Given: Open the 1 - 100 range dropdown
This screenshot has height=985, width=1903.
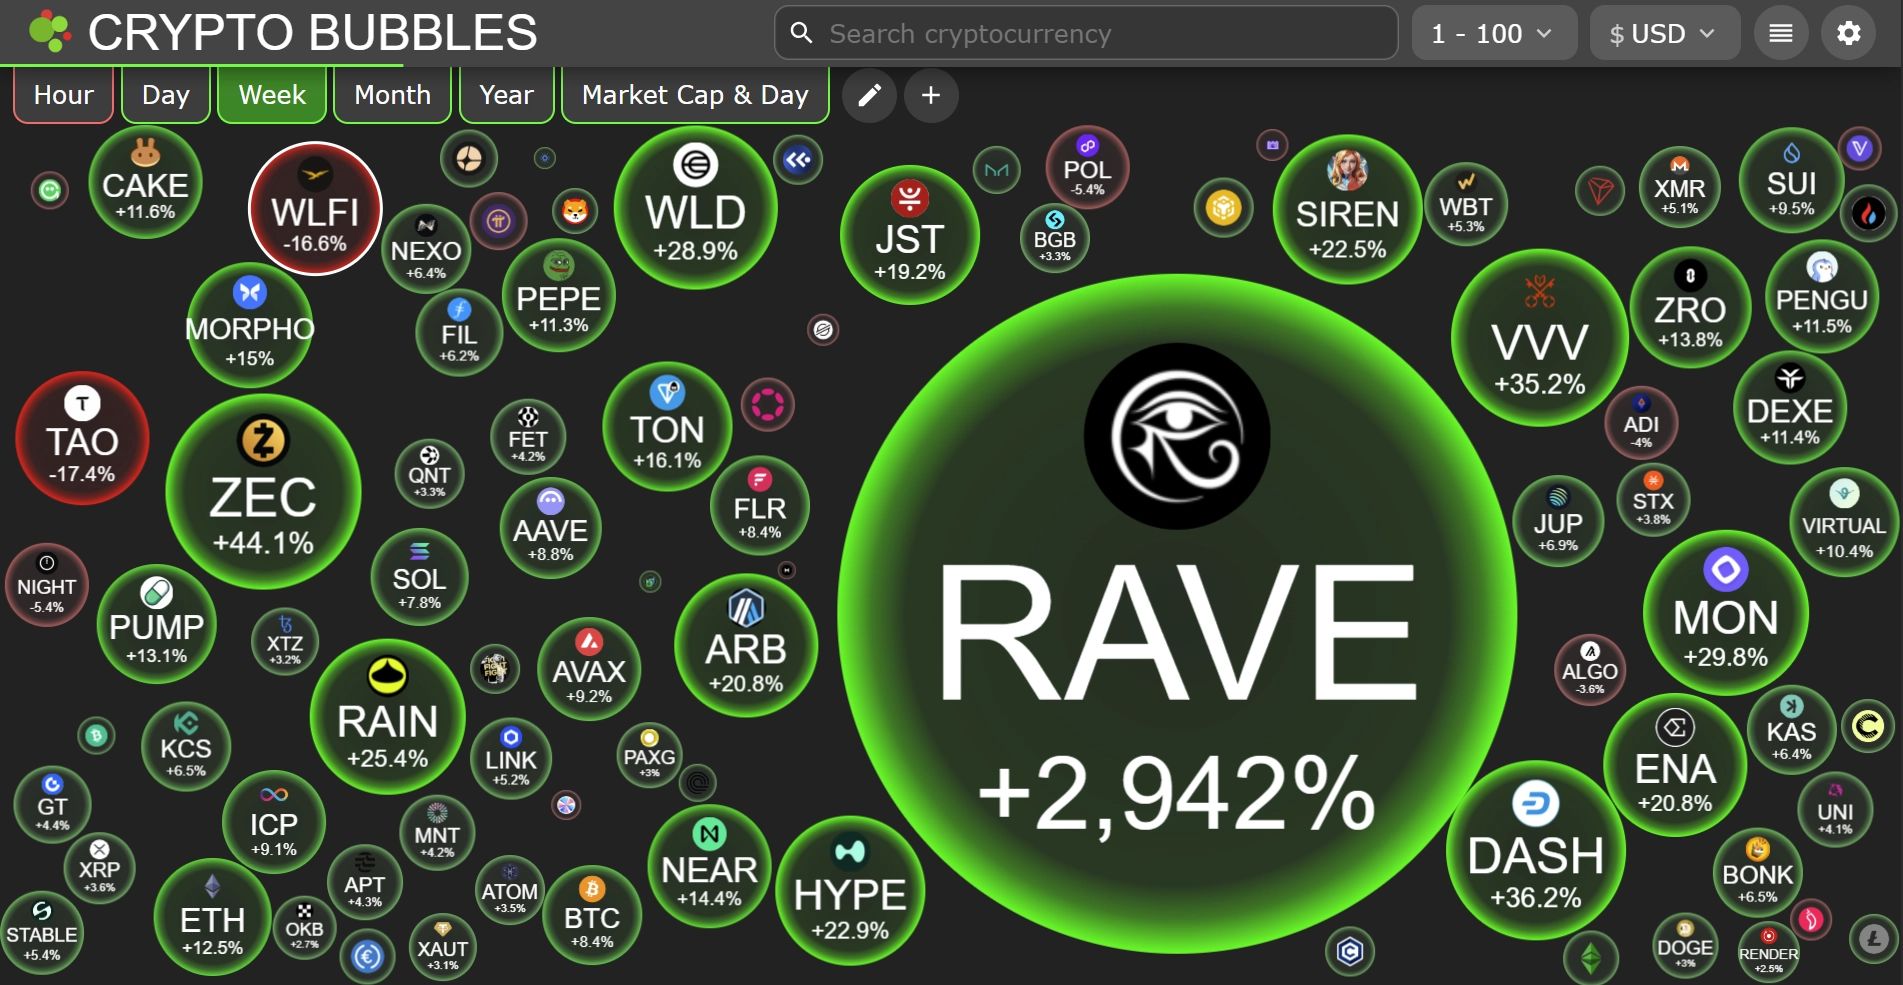Looking at the screenshot, I should 1494,33.
